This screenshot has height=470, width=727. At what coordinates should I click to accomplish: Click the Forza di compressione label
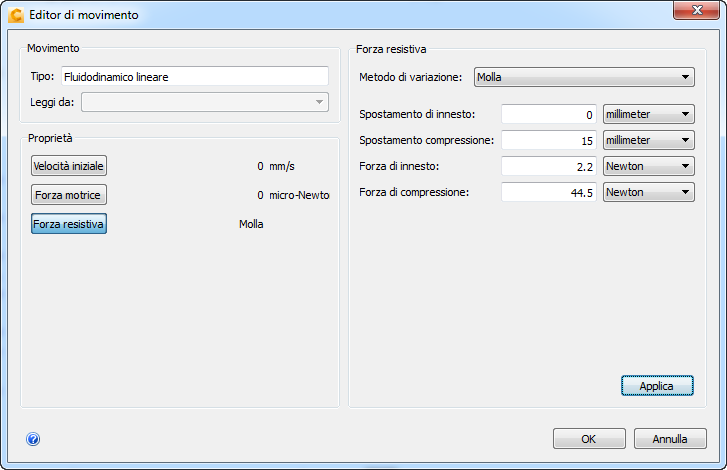point(414,192)
